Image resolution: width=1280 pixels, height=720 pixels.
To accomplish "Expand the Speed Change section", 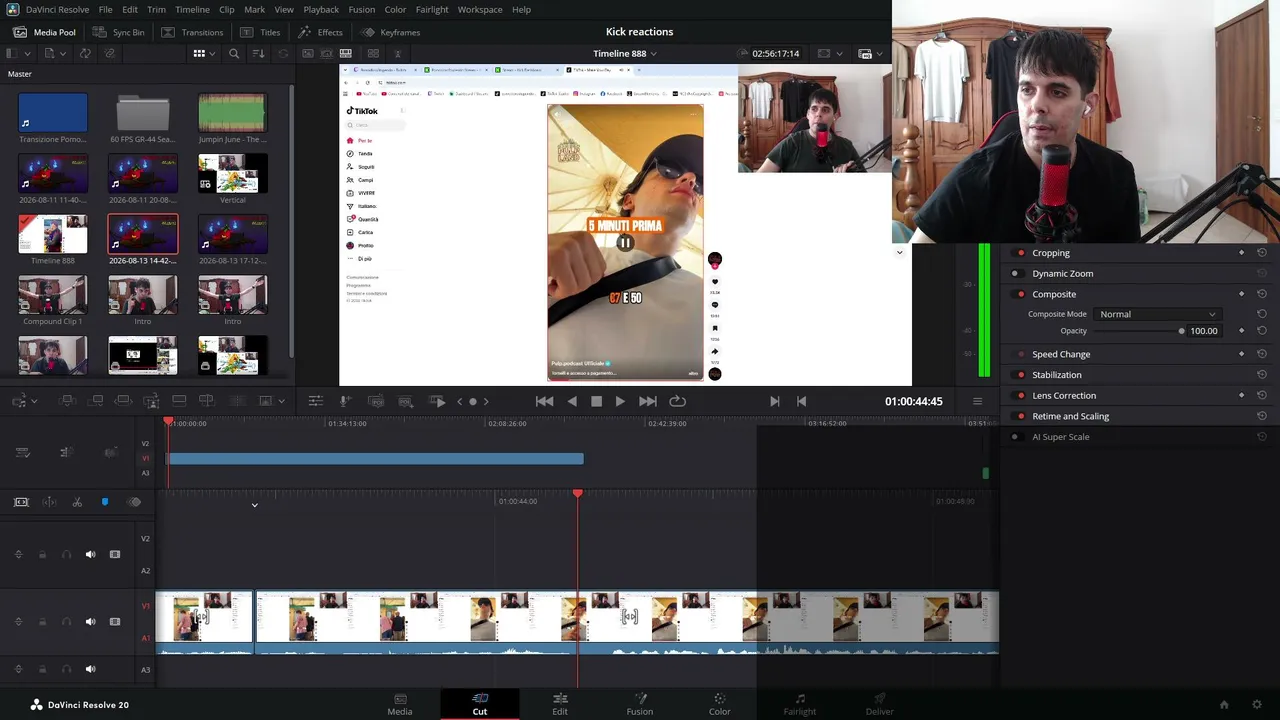I will coord(1061,354).
